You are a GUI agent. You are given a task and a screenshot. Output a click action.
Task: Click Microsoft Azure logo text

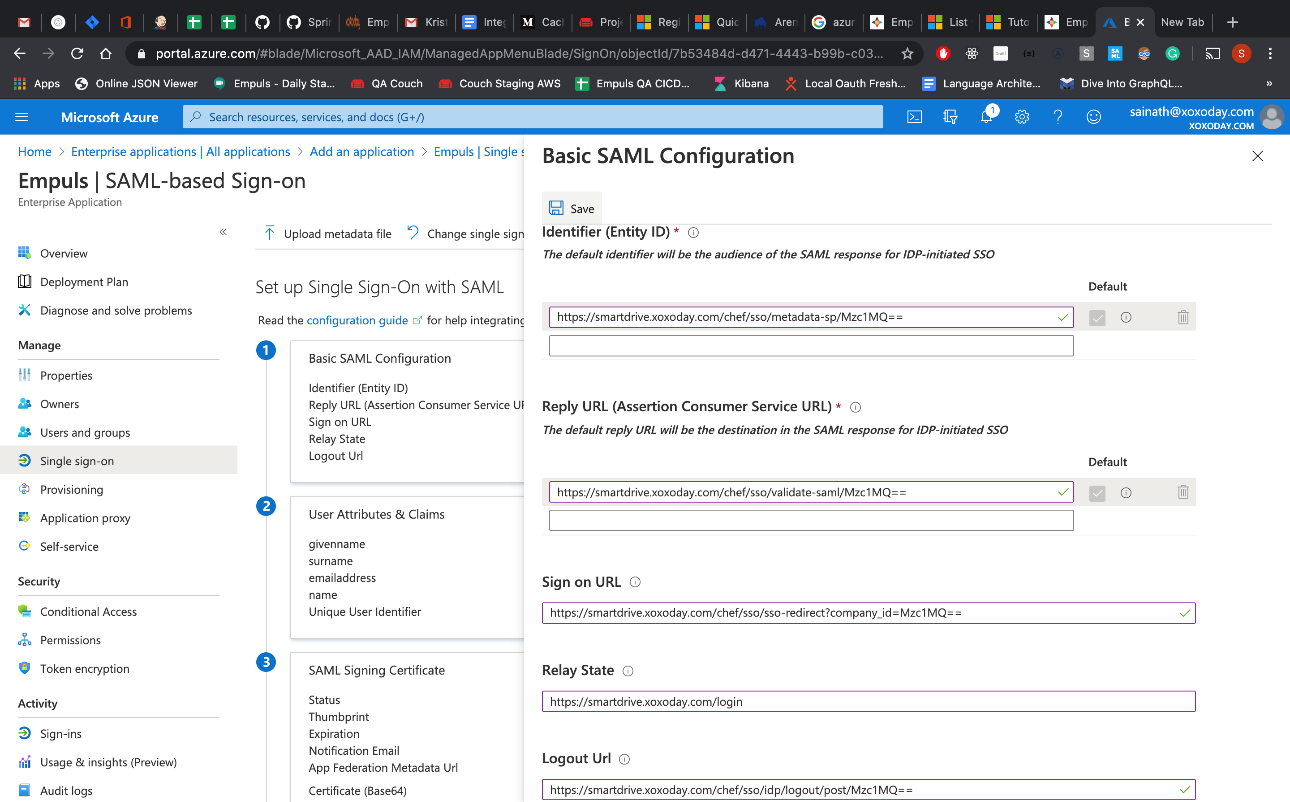pos(110,117)
